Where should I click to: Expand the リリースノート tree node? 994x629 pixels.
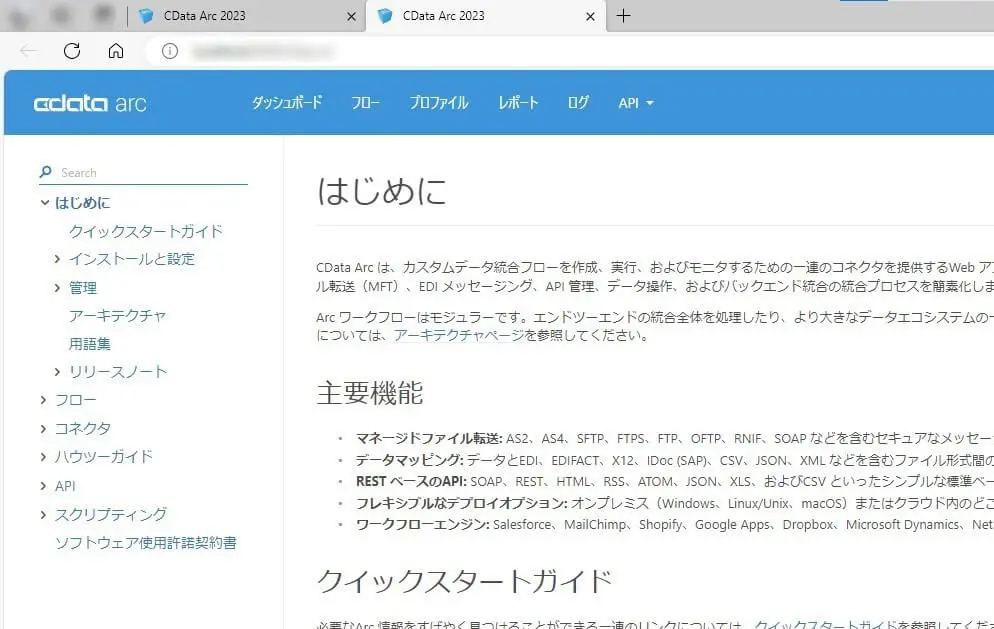point(57,372)
